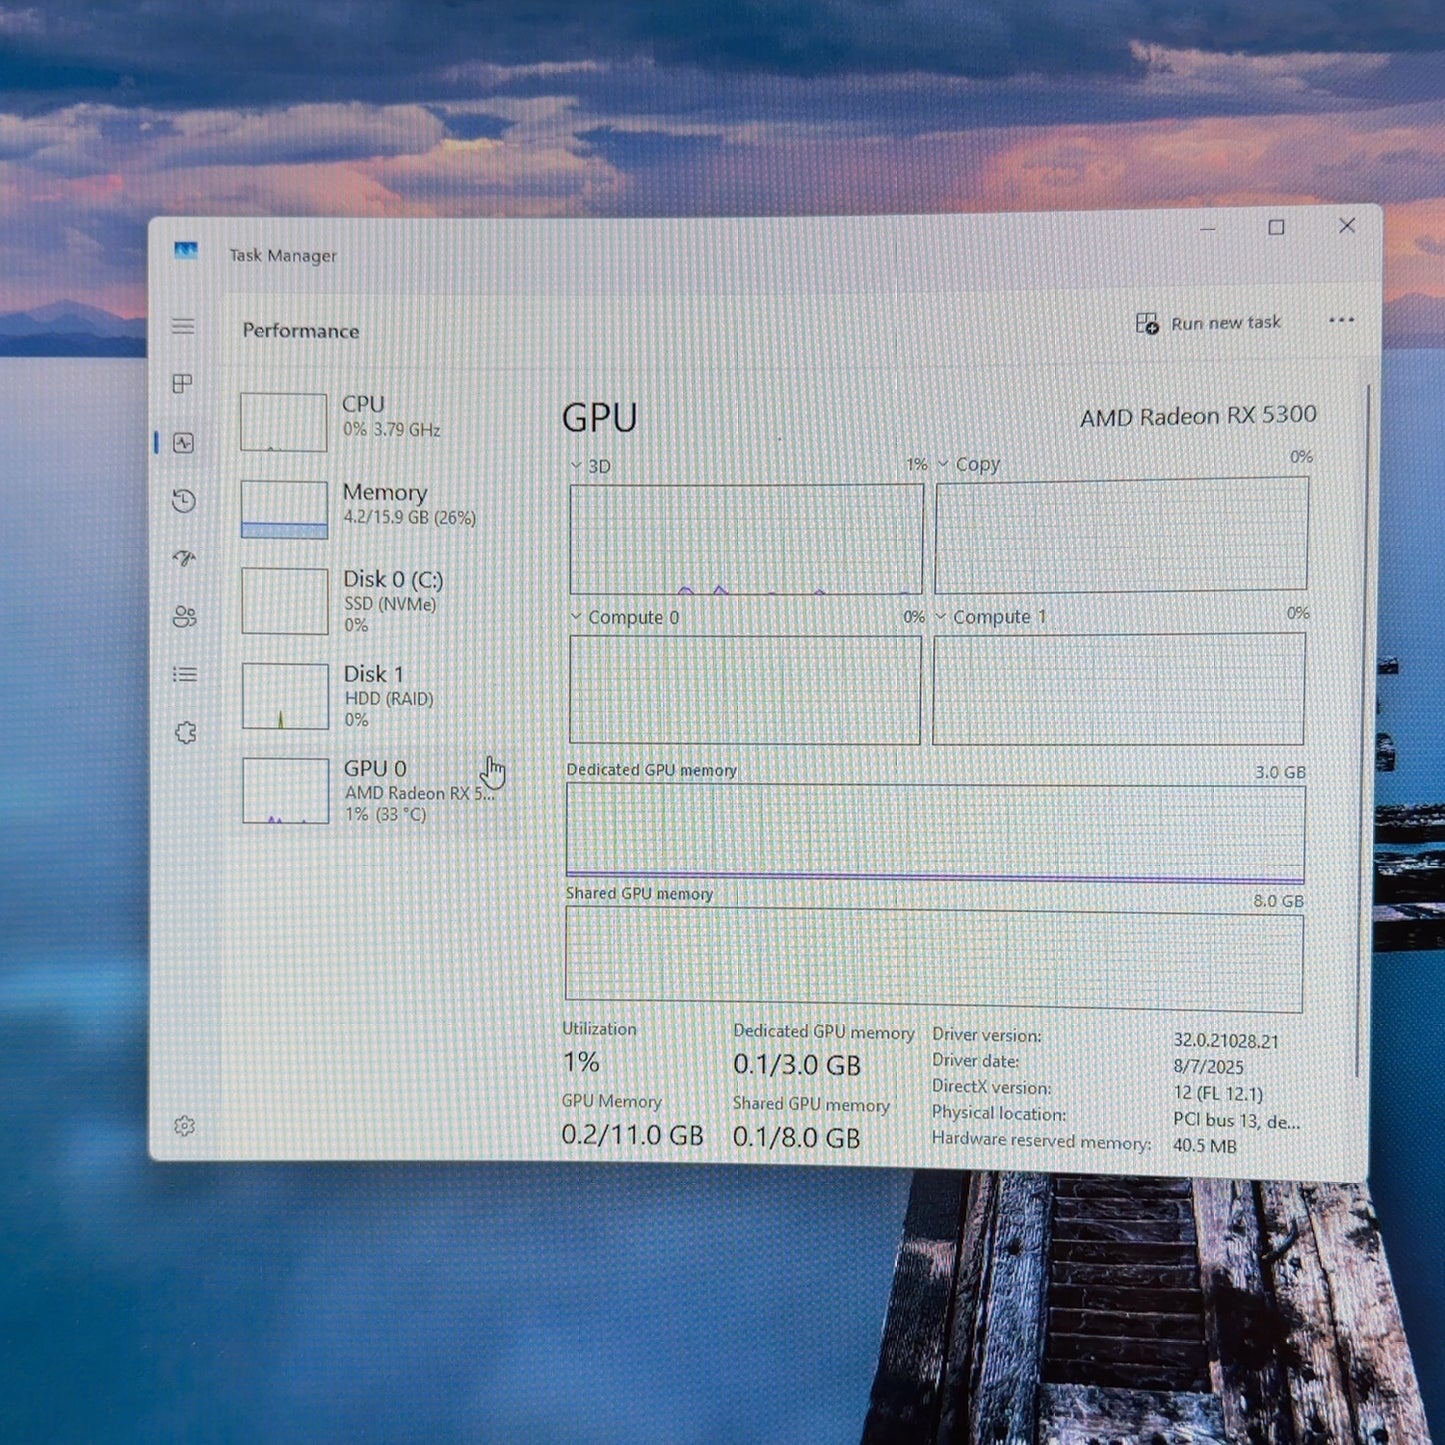Click the Dedicated GPU memory graph
This screenshot has width=1445, height=1445.
coord(935,834)
